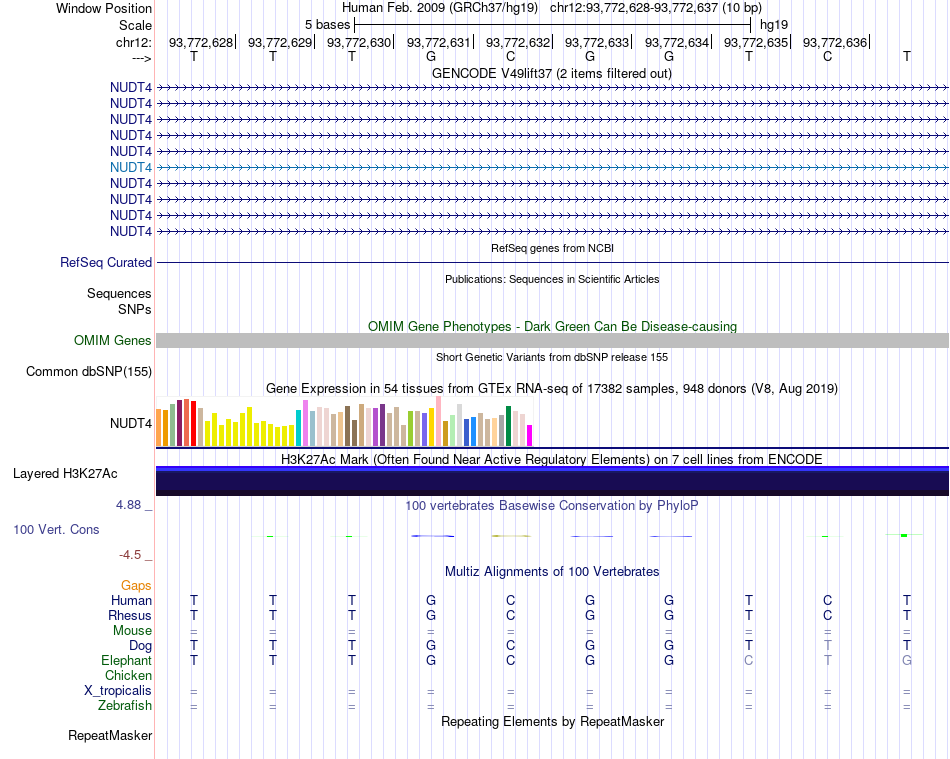The height and width of the screenshot is (759, 950).
Task: Click coordinate label 93,772,636
Action: [834, 42]
